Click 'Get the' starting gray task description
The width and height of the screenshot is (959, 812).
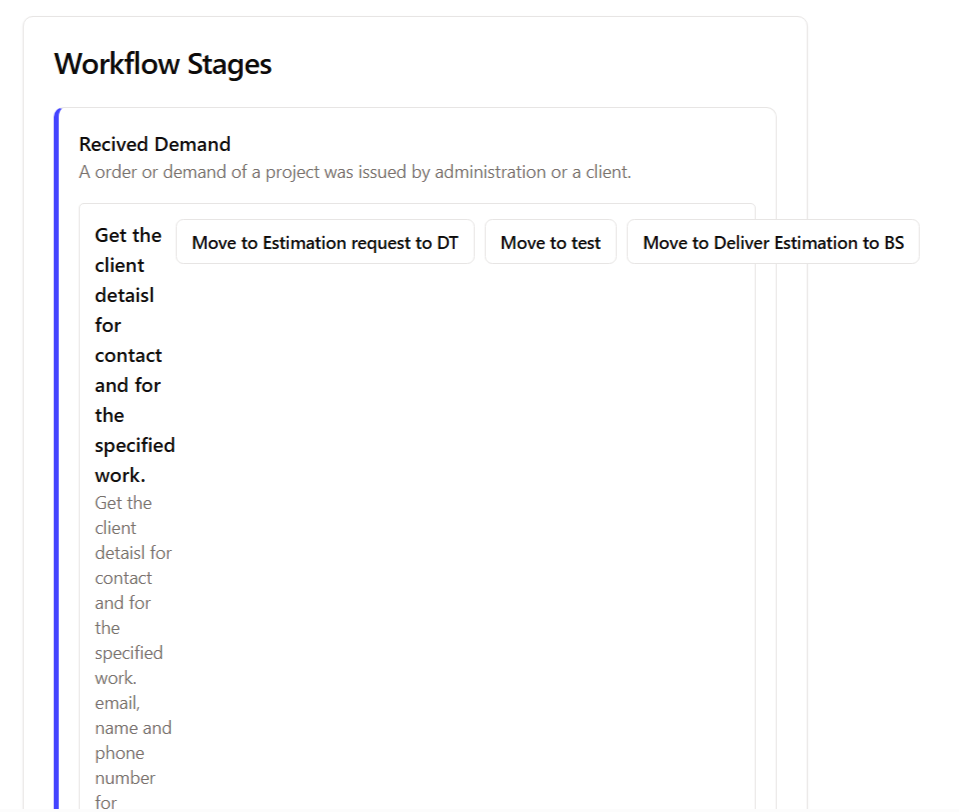[x=123, y=503]
